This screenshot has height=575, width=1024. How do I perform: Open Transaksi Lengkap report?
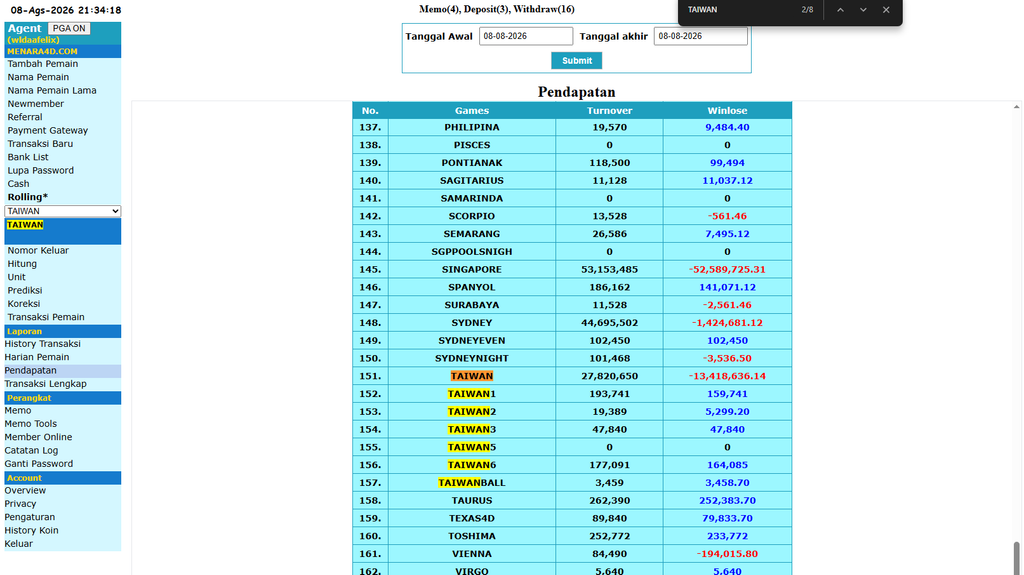pos(45,384)
